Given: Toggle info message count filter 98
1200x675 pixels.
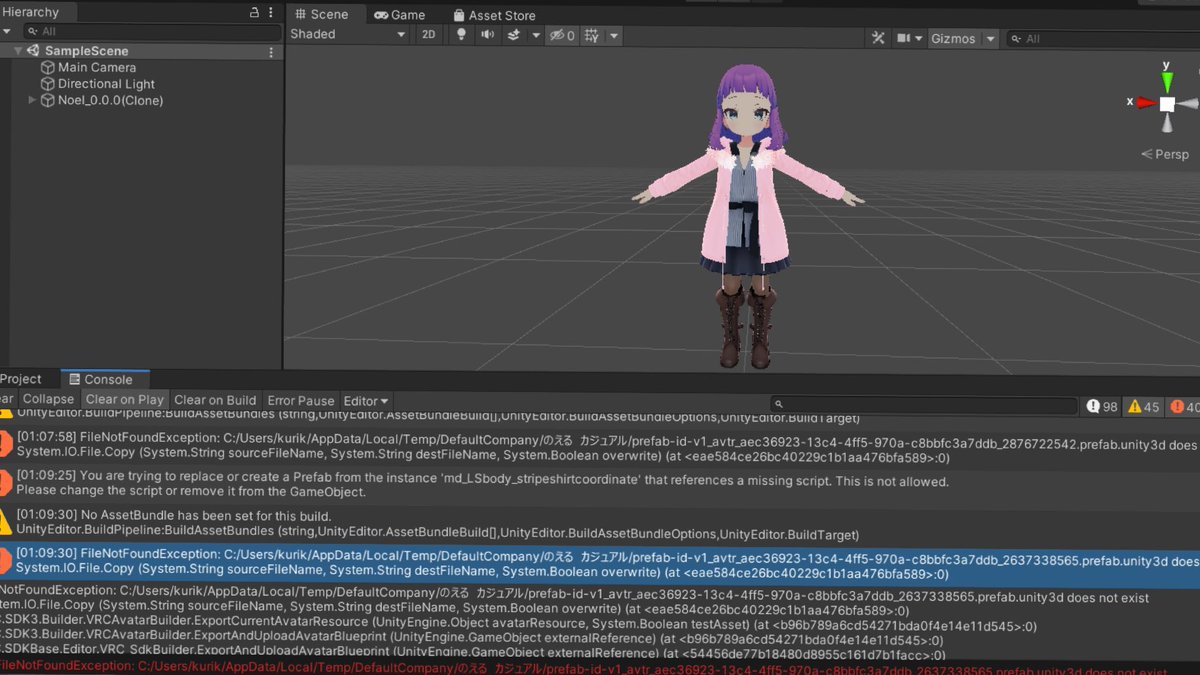Looking at the screenshot, I should click(1103, 406).
